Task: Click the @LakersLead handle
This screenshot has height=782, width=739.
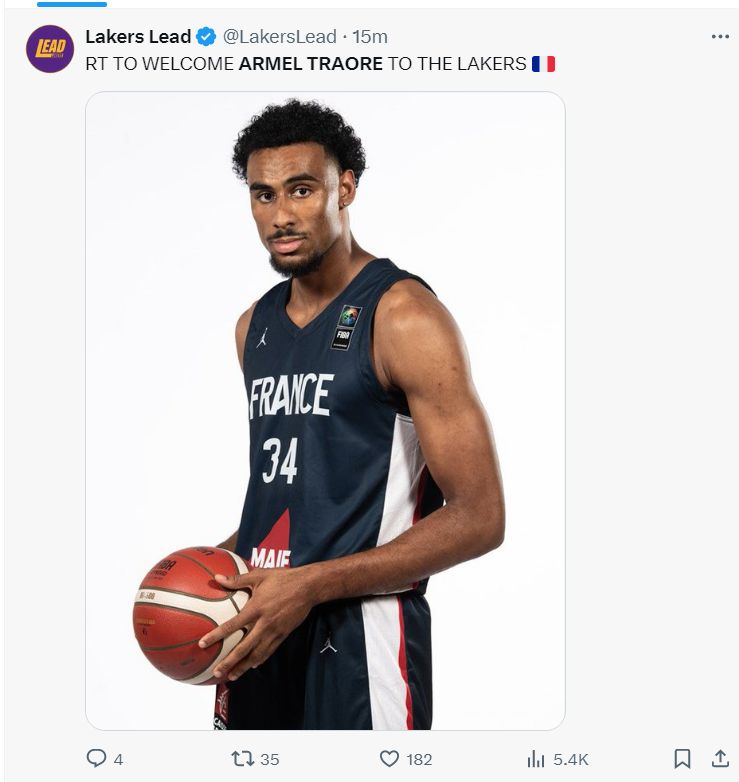Action: (279, 36)
